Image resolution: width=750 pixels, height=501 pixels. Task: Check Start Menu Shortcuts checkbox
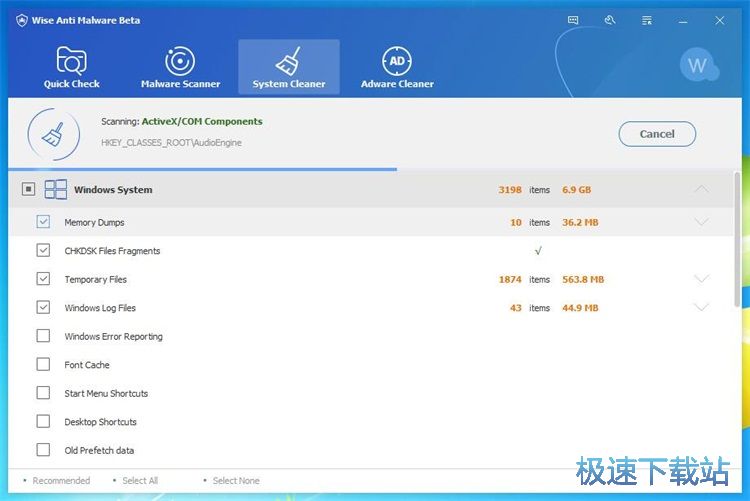pyautogui.click(x=43, y=393)
